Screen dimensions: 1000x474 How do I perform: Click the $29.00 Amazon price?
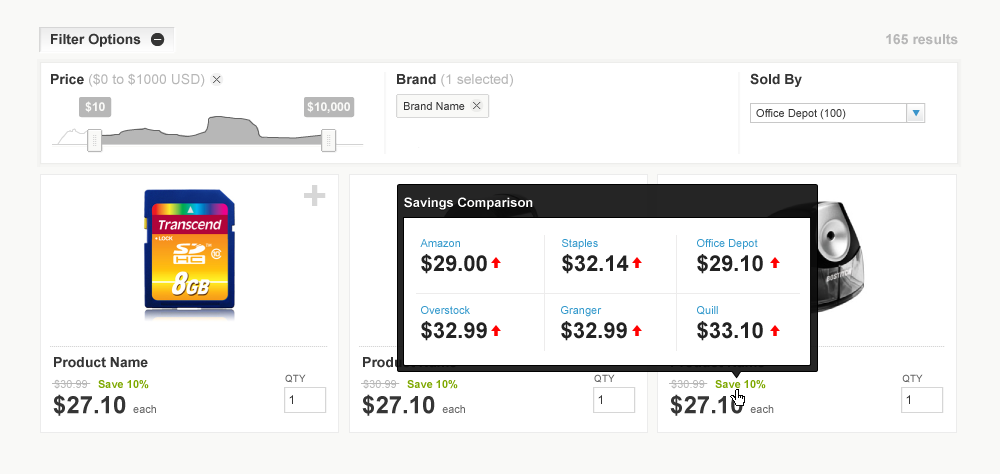coord(454,263)
